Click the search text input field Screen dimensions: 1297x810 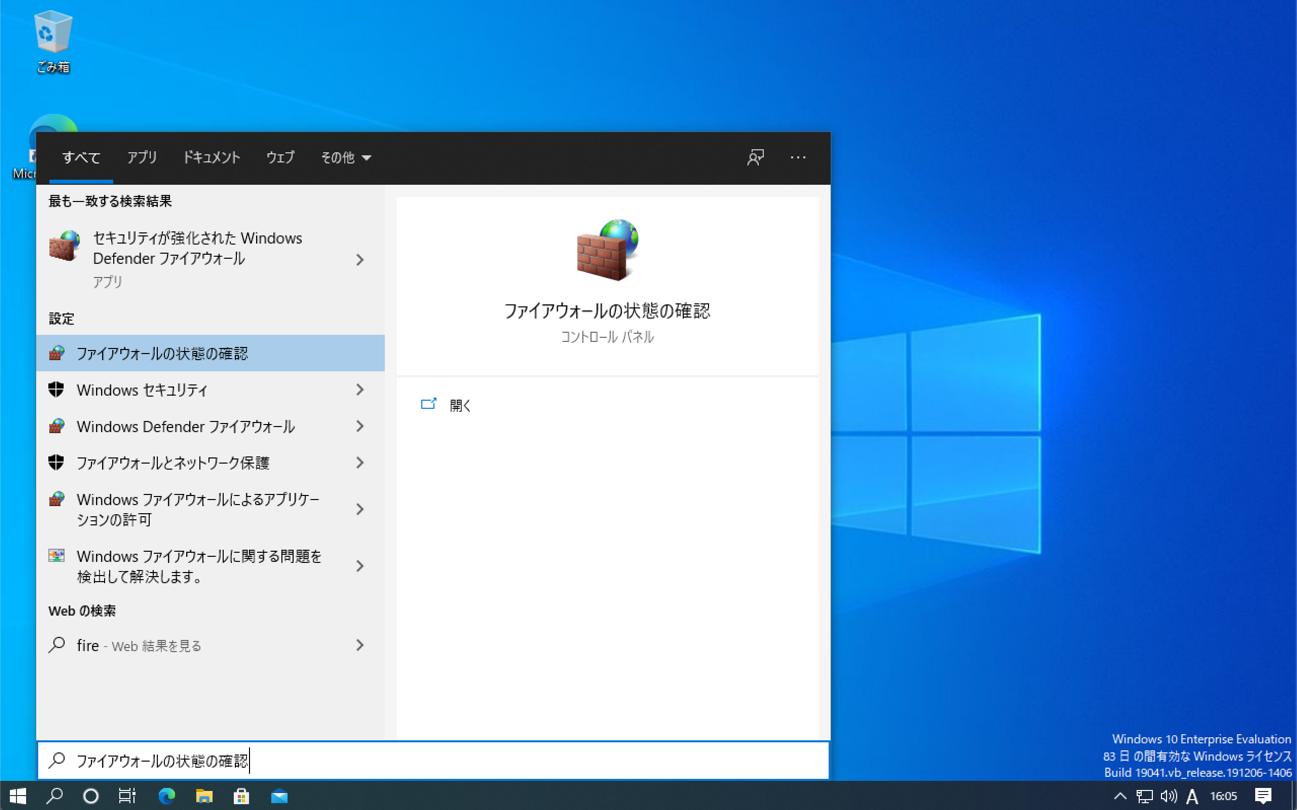[433, 761]
